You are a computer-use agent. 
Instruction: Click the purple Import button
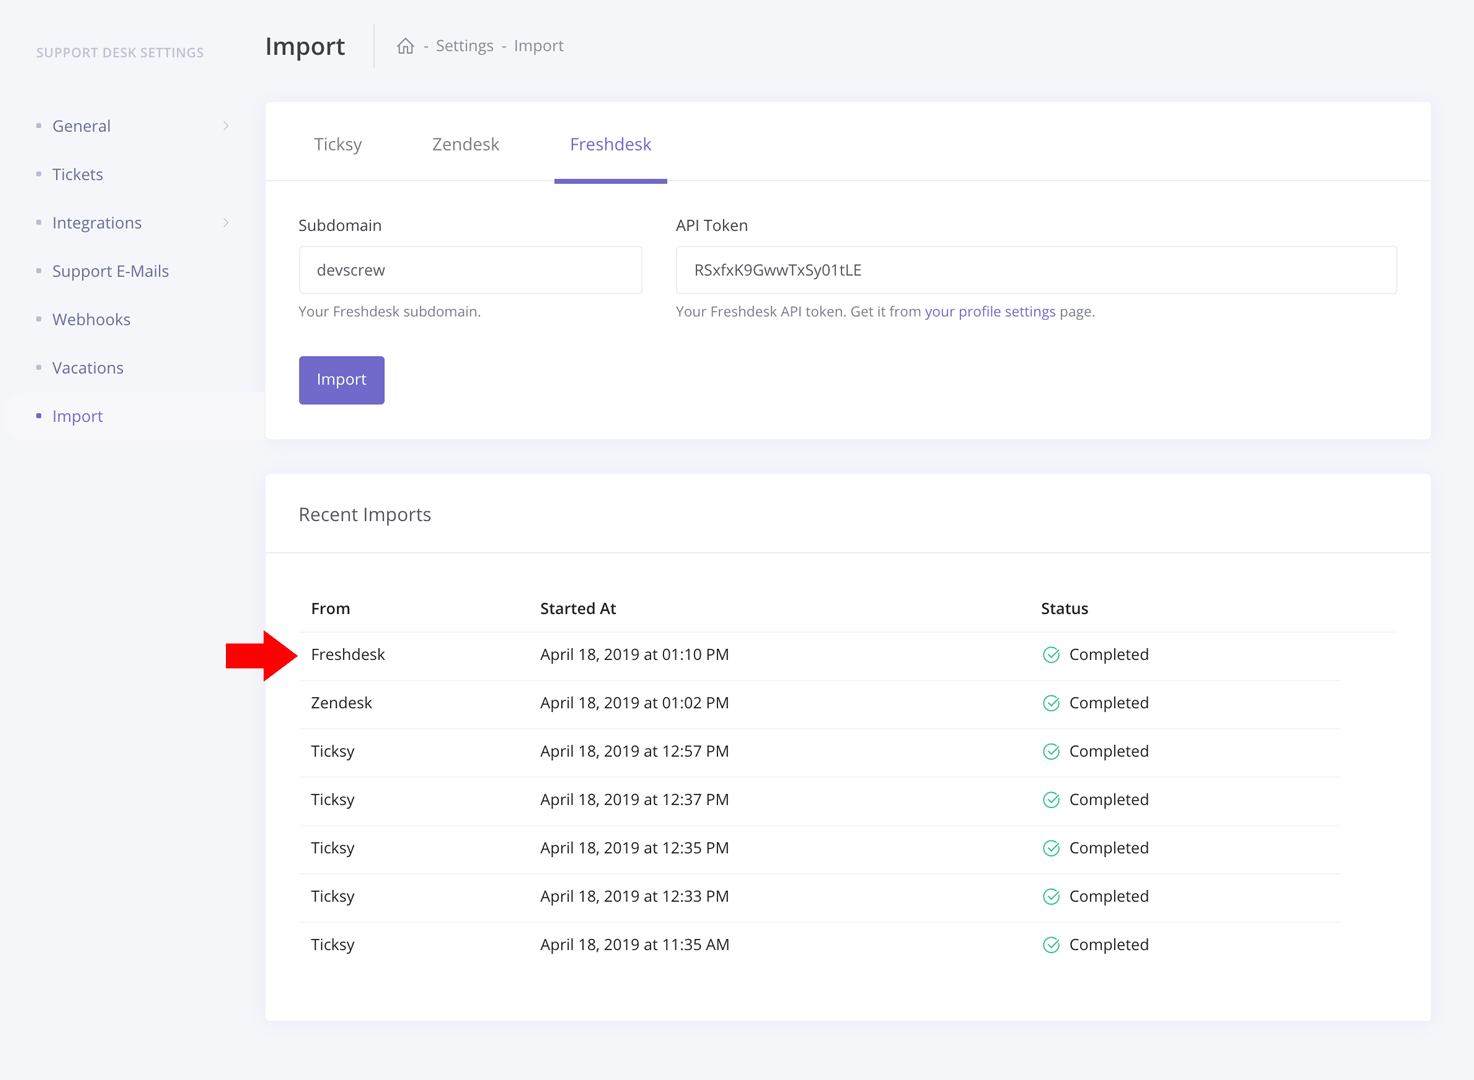point(341,380)
